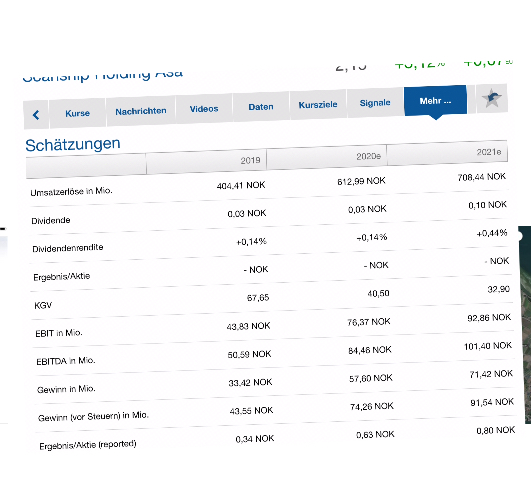Select the 74,26 NOK pre-tax profit value
Viewport: 531px width, 486px height.
(x=372, y=406)
